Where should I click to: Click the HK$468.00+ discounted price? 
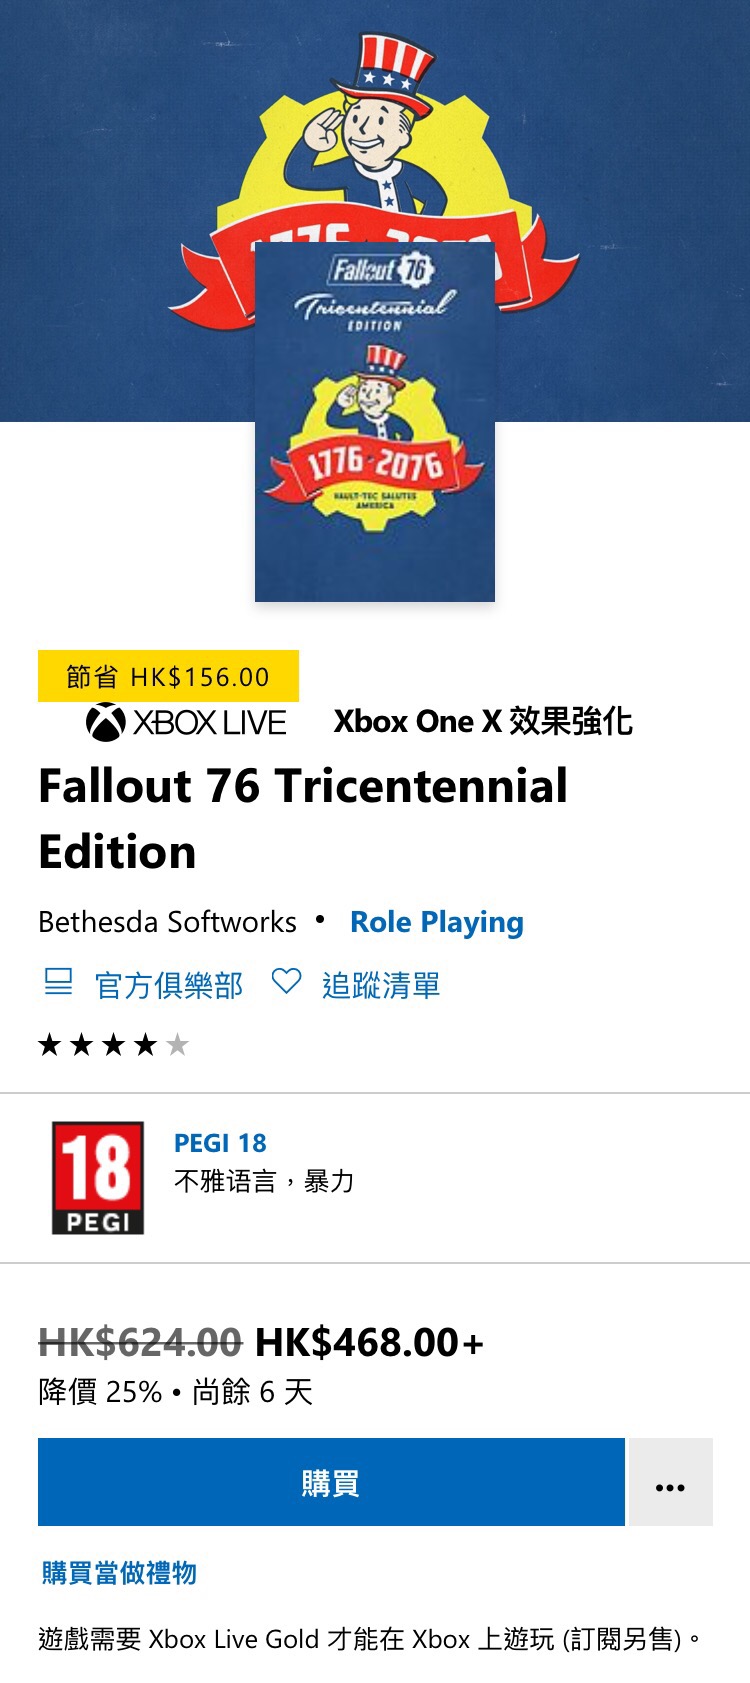pyautogui.click(x=369, y=1342)
